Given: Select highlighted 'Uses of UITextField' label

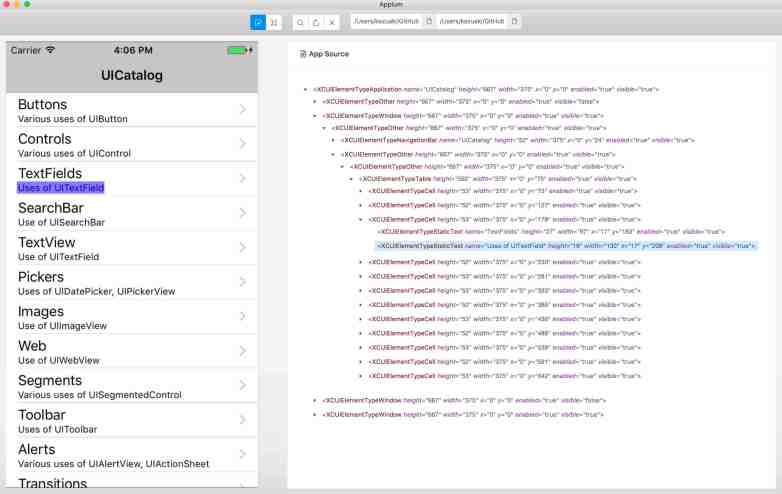Looking at the screenshot, I should 61,188.
